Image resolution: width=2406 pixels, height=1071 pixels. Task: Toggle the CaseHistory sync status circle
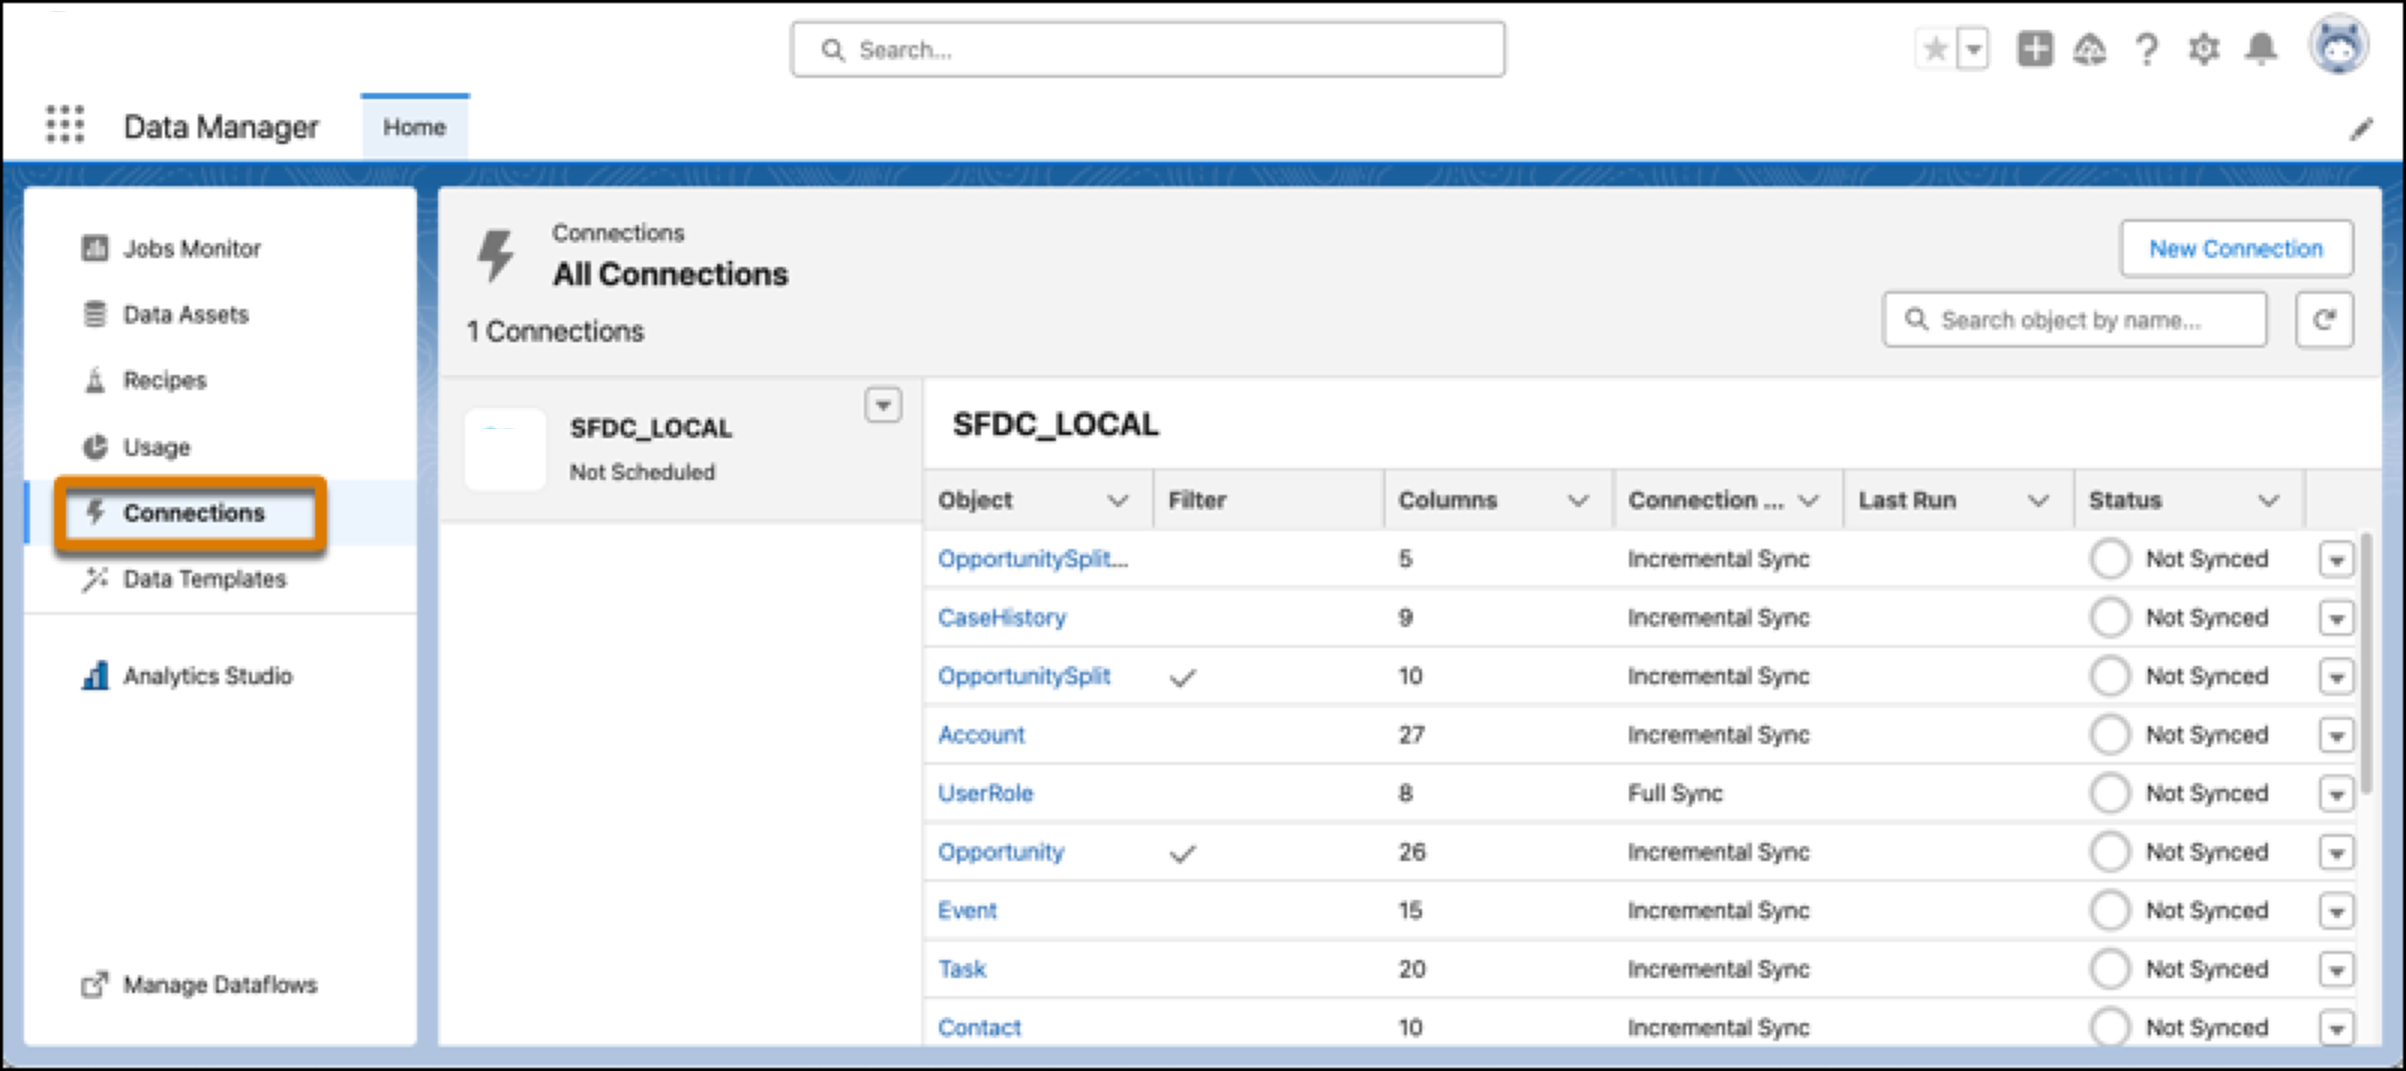(x=2110, y=617)
